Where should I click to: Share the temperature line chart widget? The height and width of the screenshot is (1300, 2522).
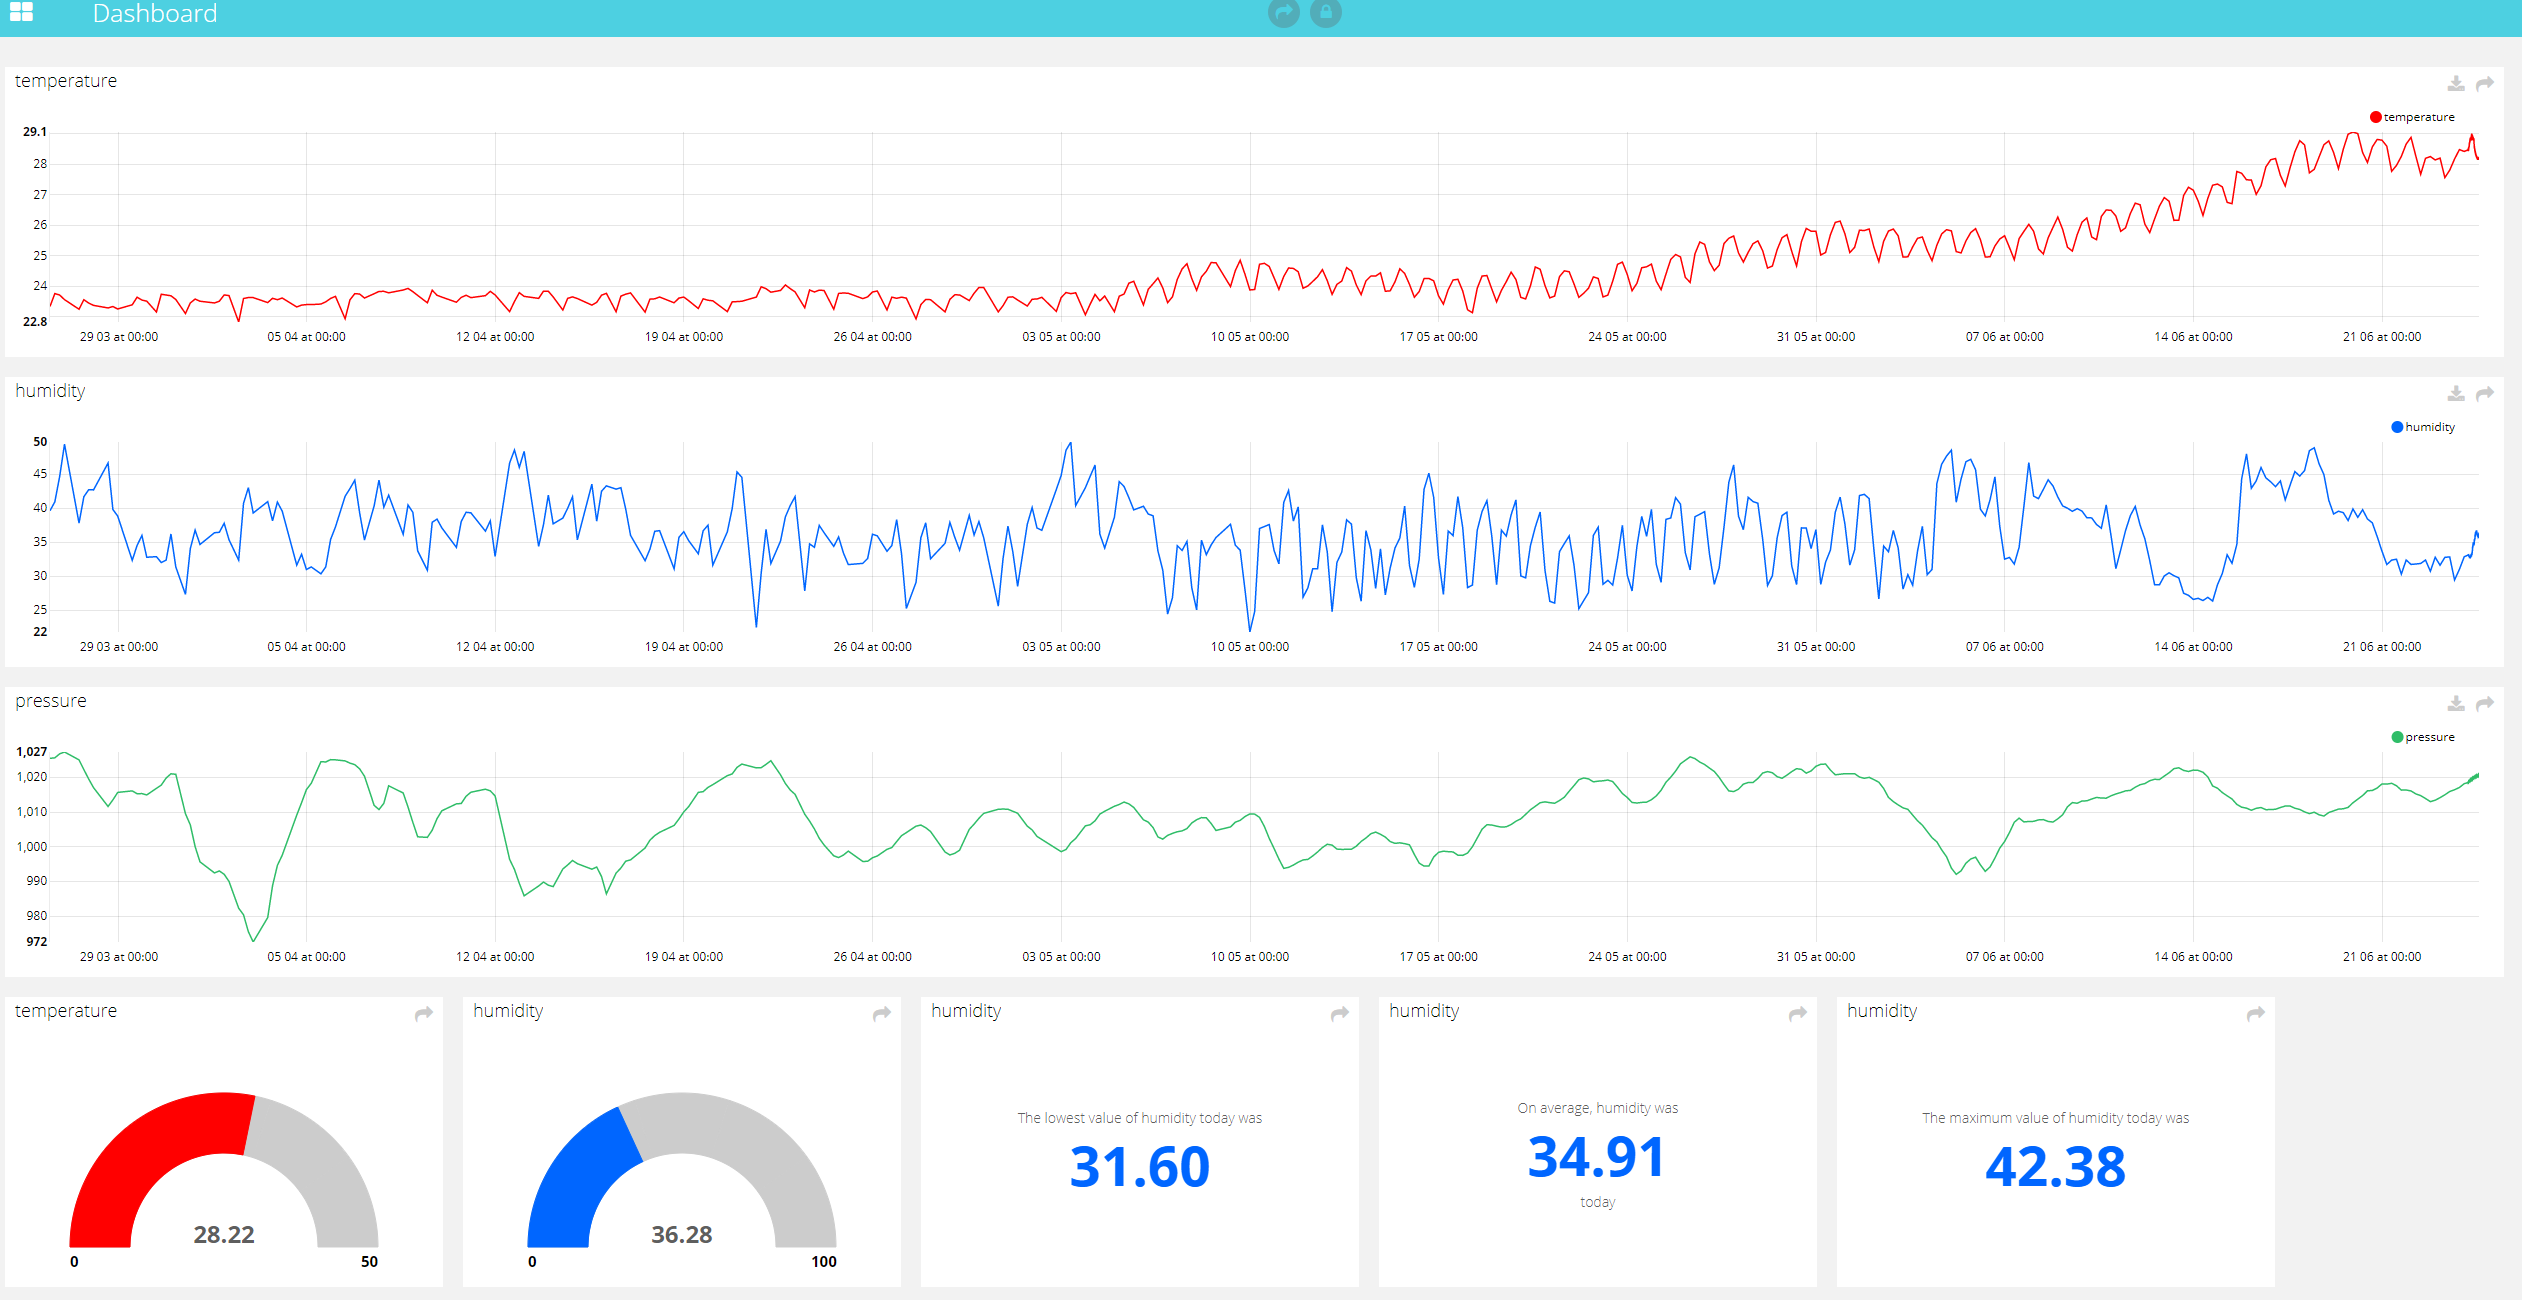pyautogui.click(x=2484, y=83)
